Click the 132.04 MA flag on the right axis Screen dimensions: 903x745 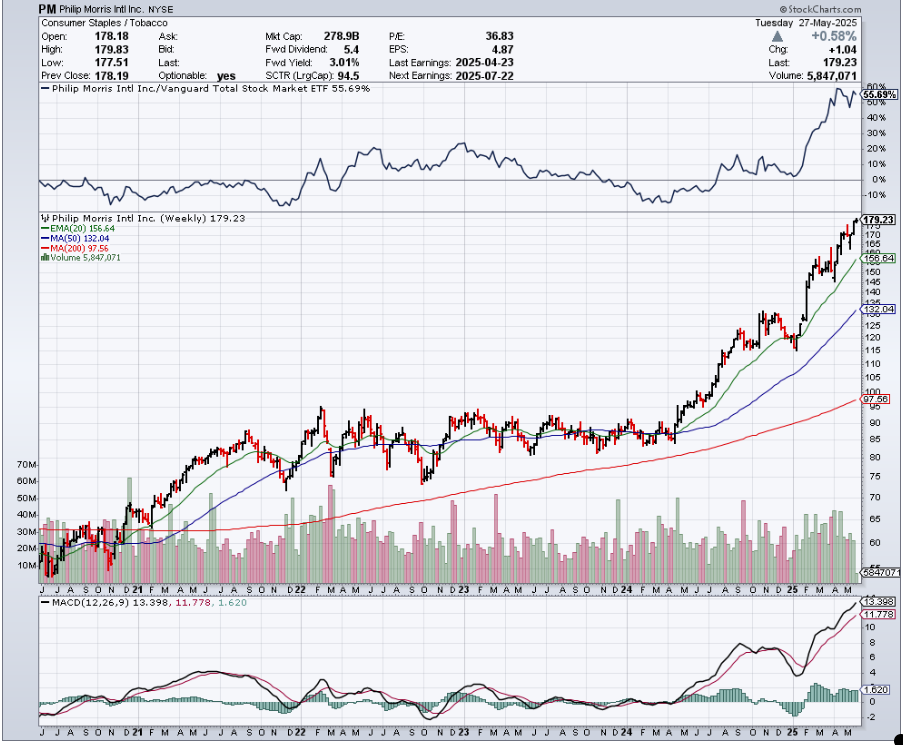(879, 309)
